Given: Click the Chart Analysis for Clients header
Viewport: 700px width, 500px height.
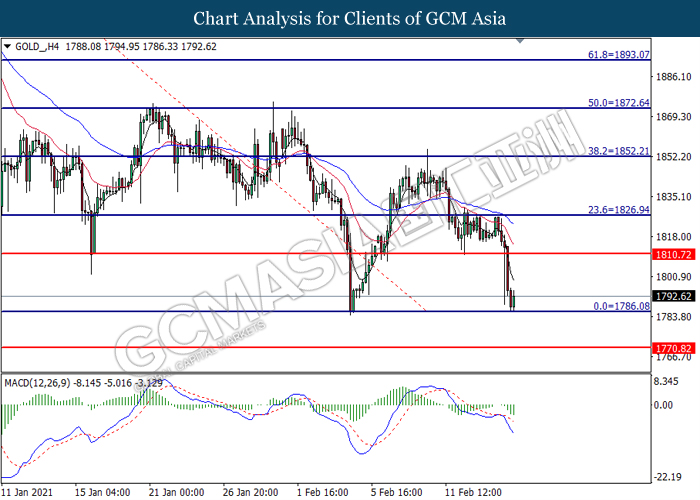Looking at the screenshot, I should [350, 18].
